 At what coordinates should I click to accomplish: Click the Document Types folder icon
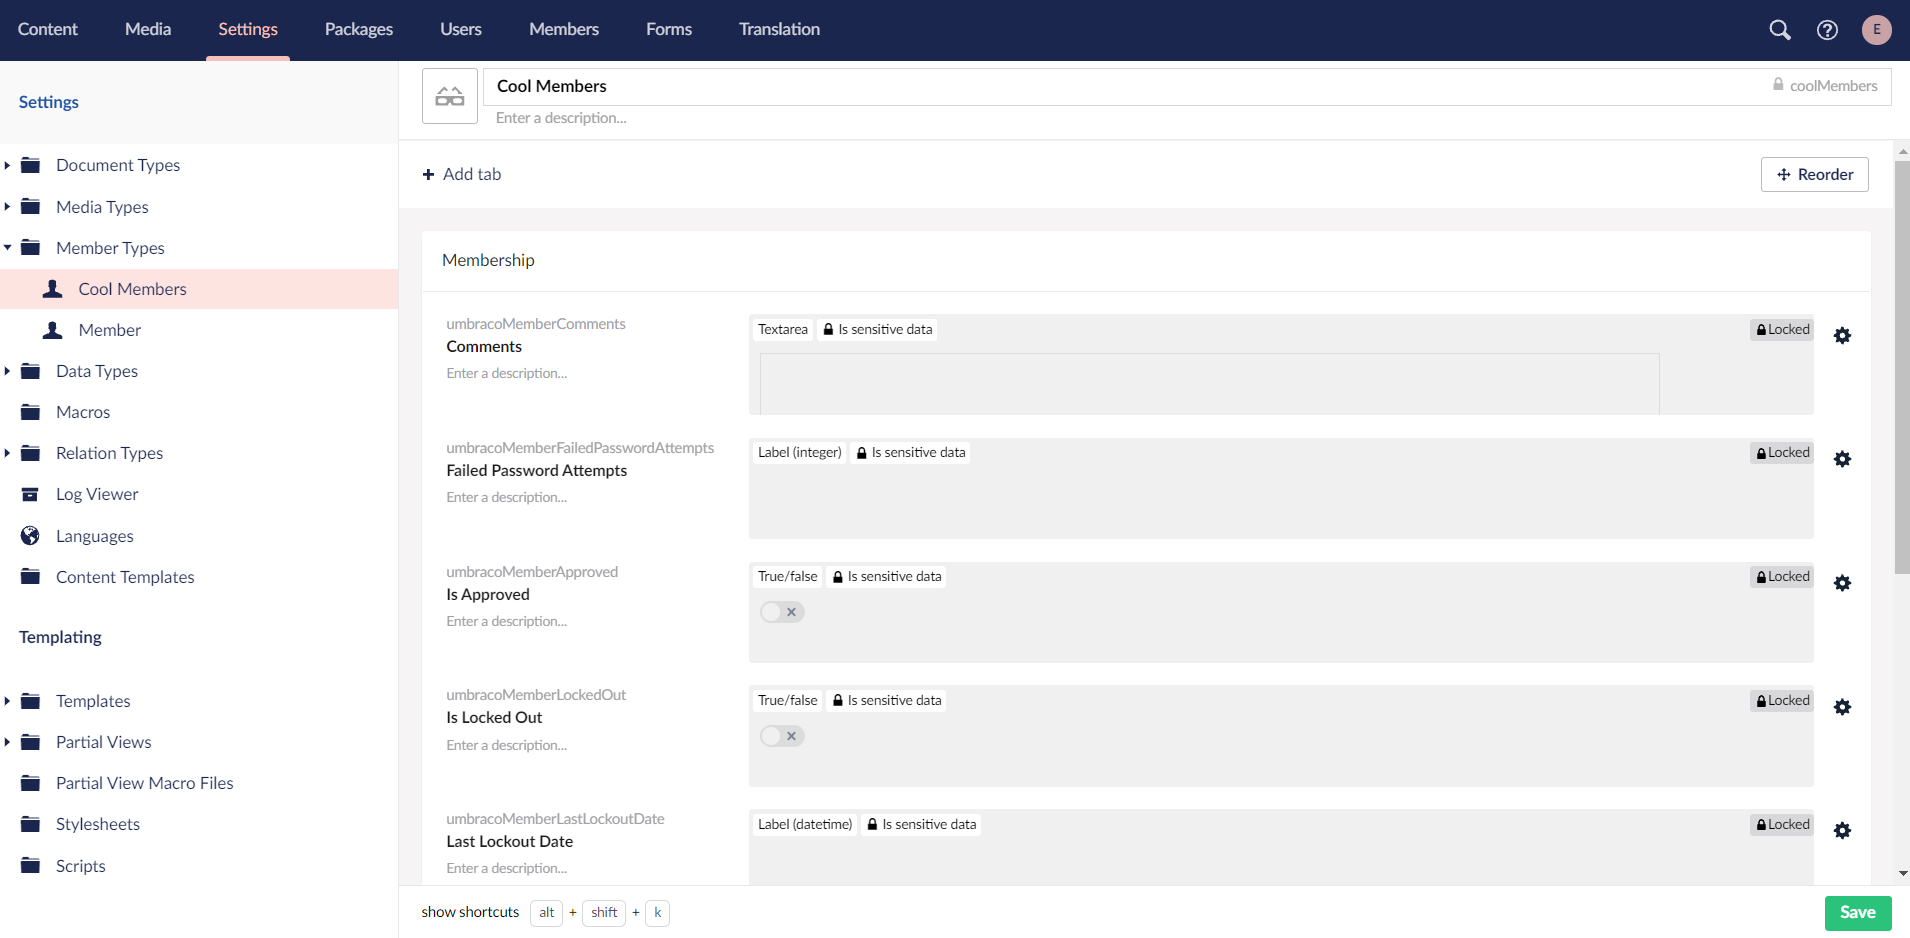tap(31, 165)
